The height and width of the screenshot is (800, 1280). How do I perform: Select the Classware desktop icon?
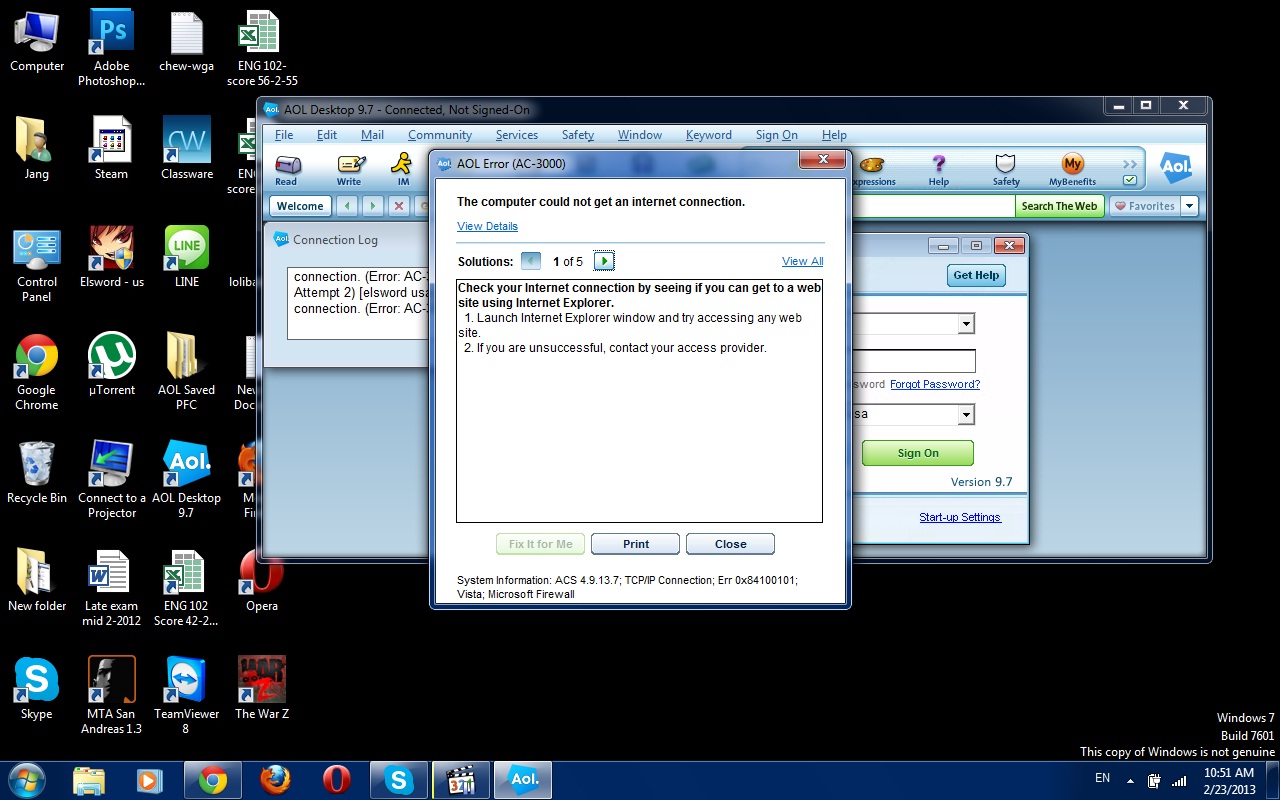[x=187, y=149]
